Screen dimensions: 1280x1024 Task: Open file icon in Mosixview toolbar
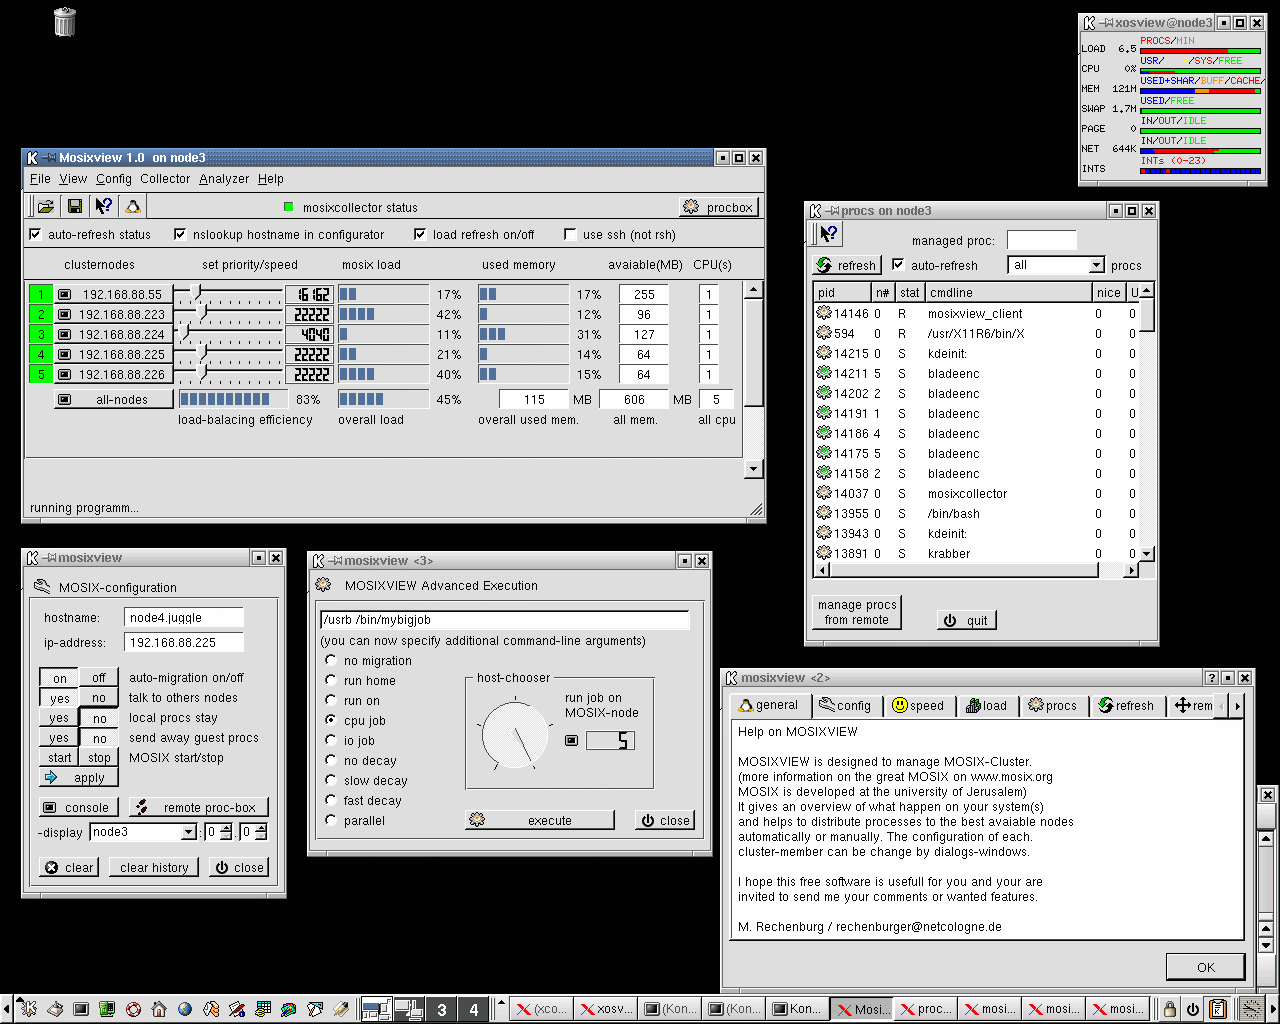[45, 206]
